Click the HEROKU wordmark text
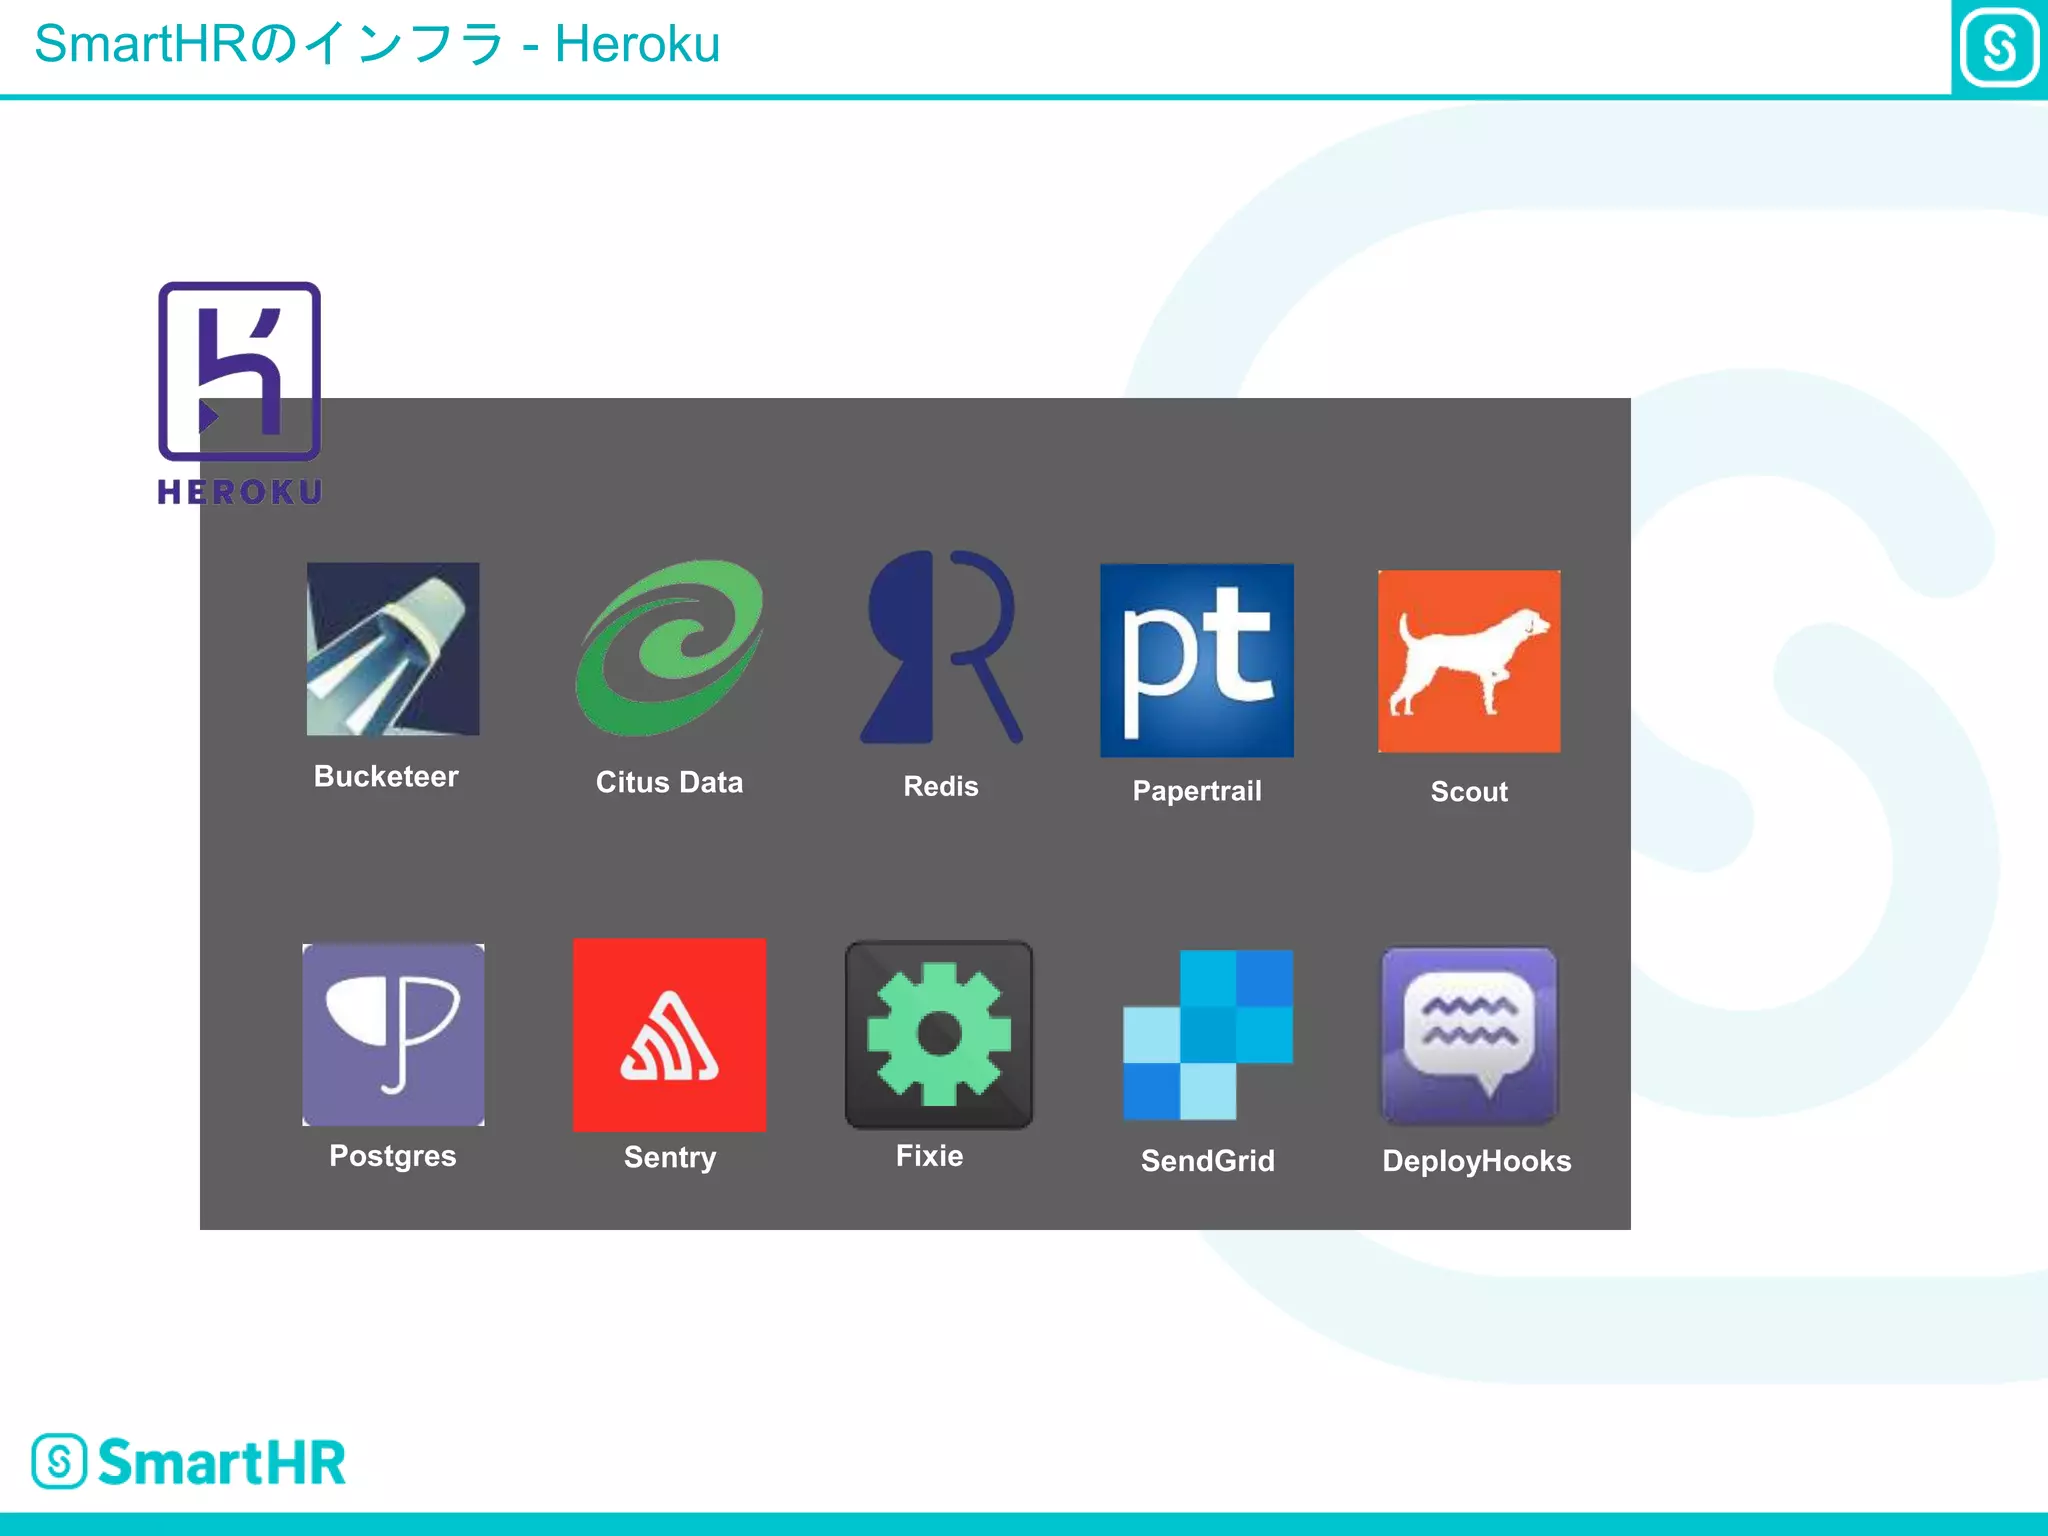This screenshot has width=2048, height=1536. click(239, 492)
